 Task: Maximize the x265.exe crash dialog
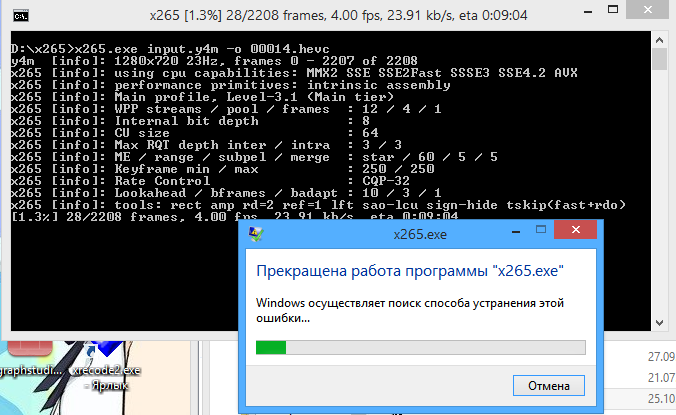(541, 230)
